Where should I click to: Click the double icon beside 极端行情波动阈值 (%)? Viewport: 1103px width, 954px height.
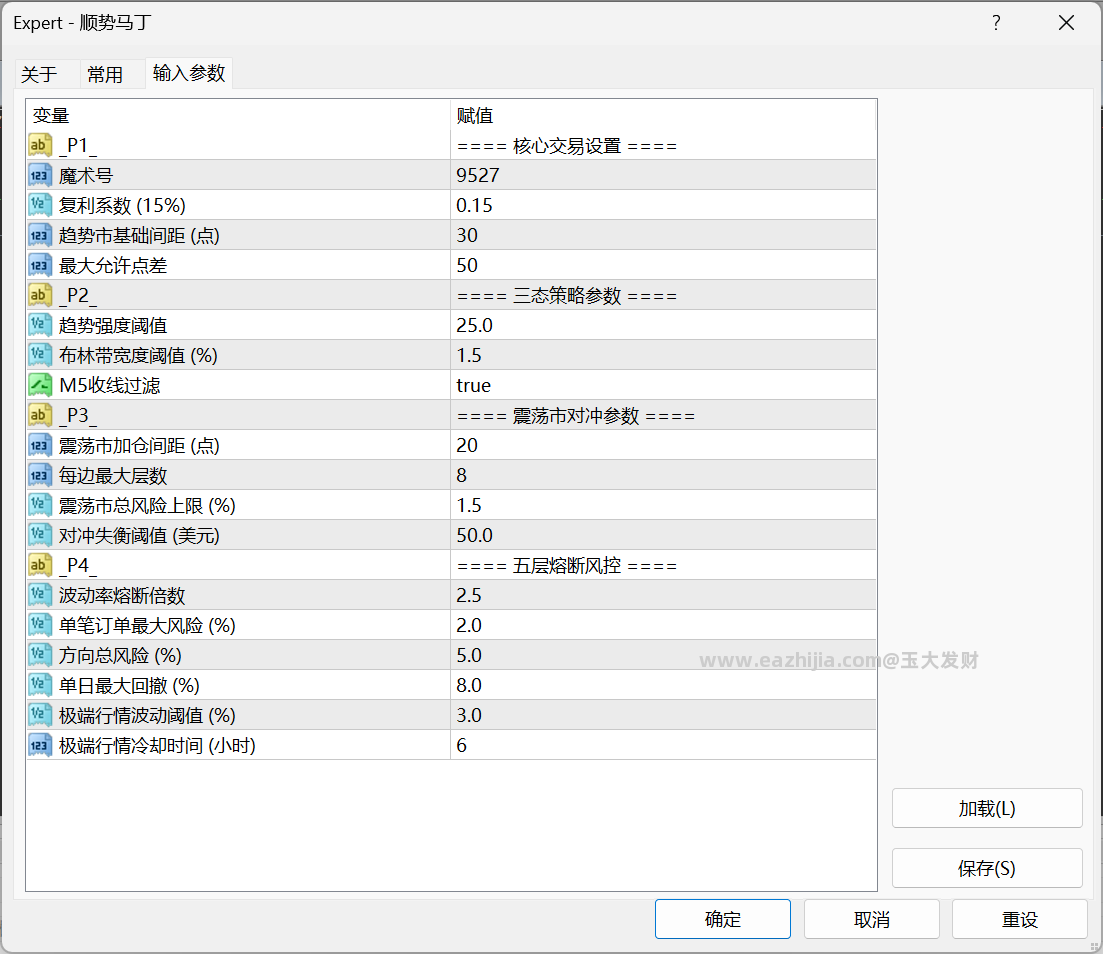pyautogui.click(x=39, y=715)
